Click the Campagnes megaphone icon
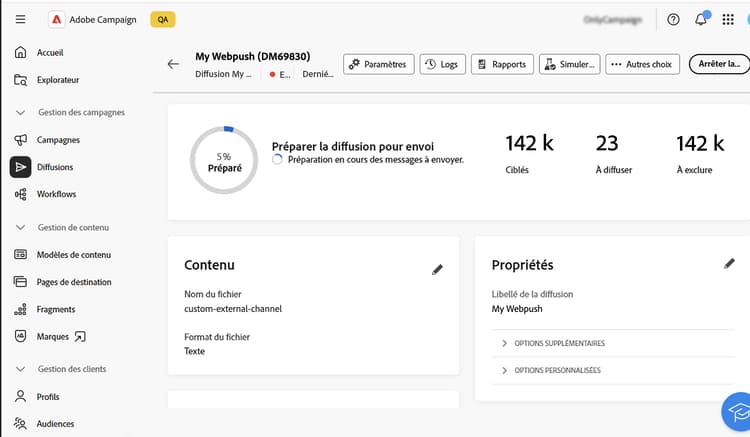750x437 pixels. pos(21,140)
